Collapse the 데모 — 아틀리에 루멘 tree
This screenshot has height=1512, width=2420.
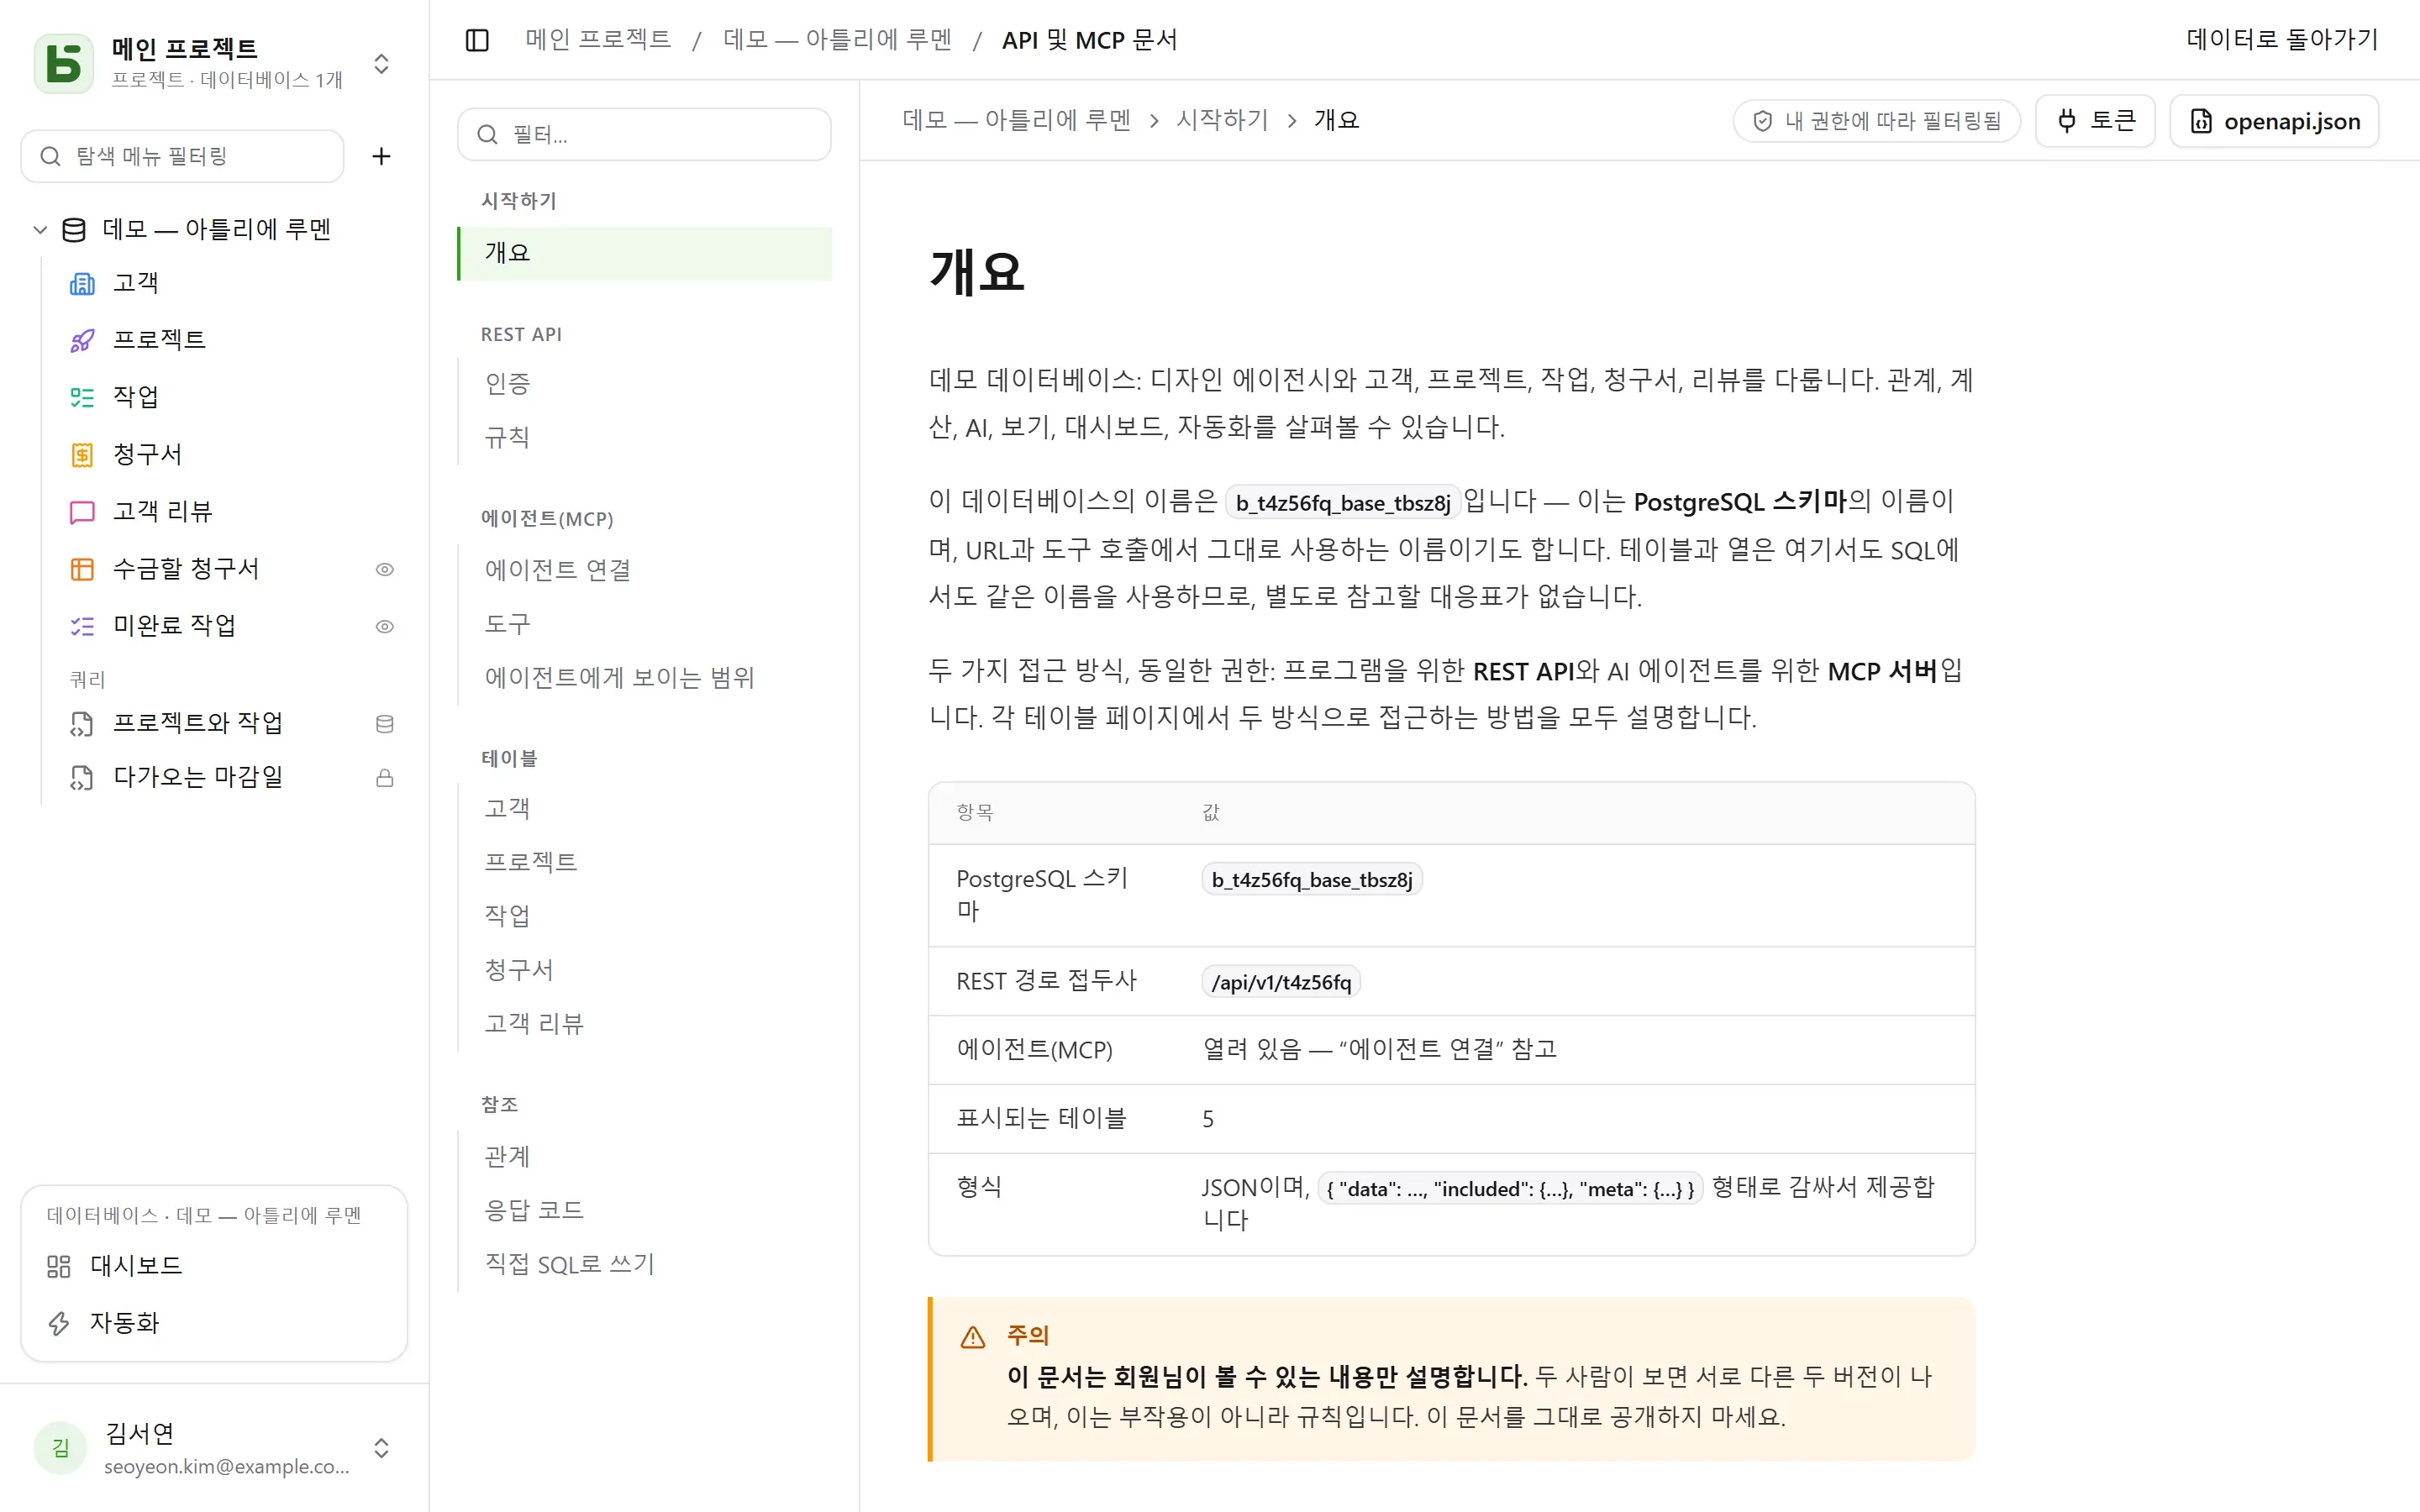40,229
